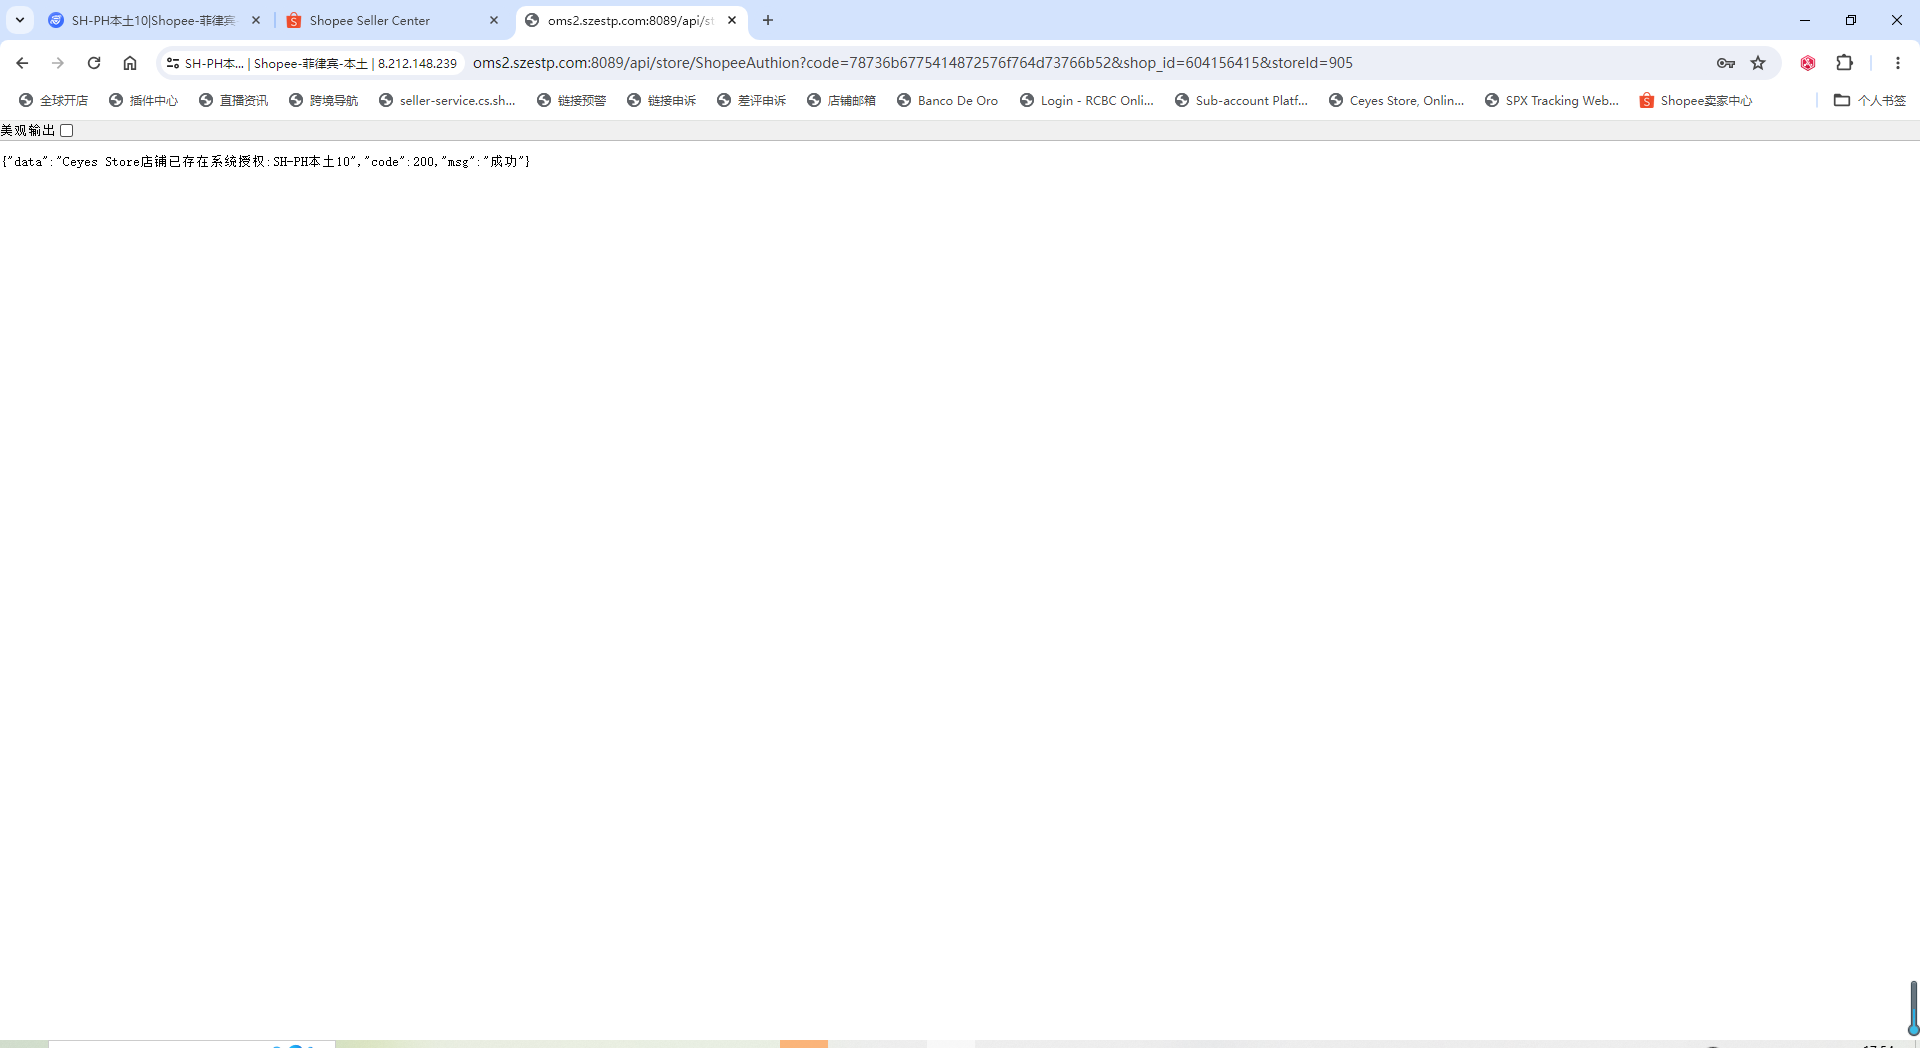Go to the browser home page

[130, 63]
